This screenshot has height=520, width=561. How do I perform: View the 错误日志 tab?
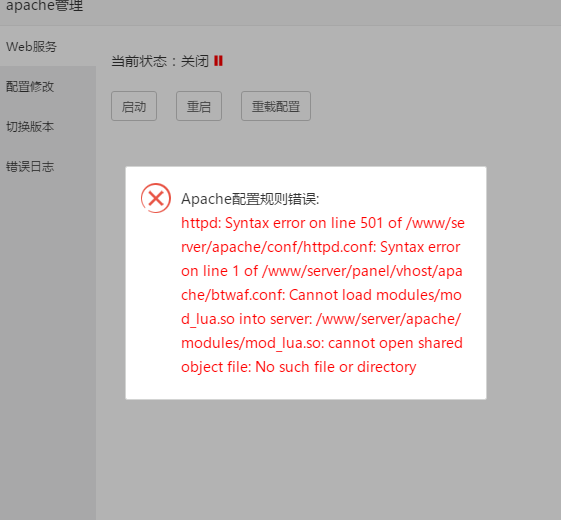pos(48,167)
